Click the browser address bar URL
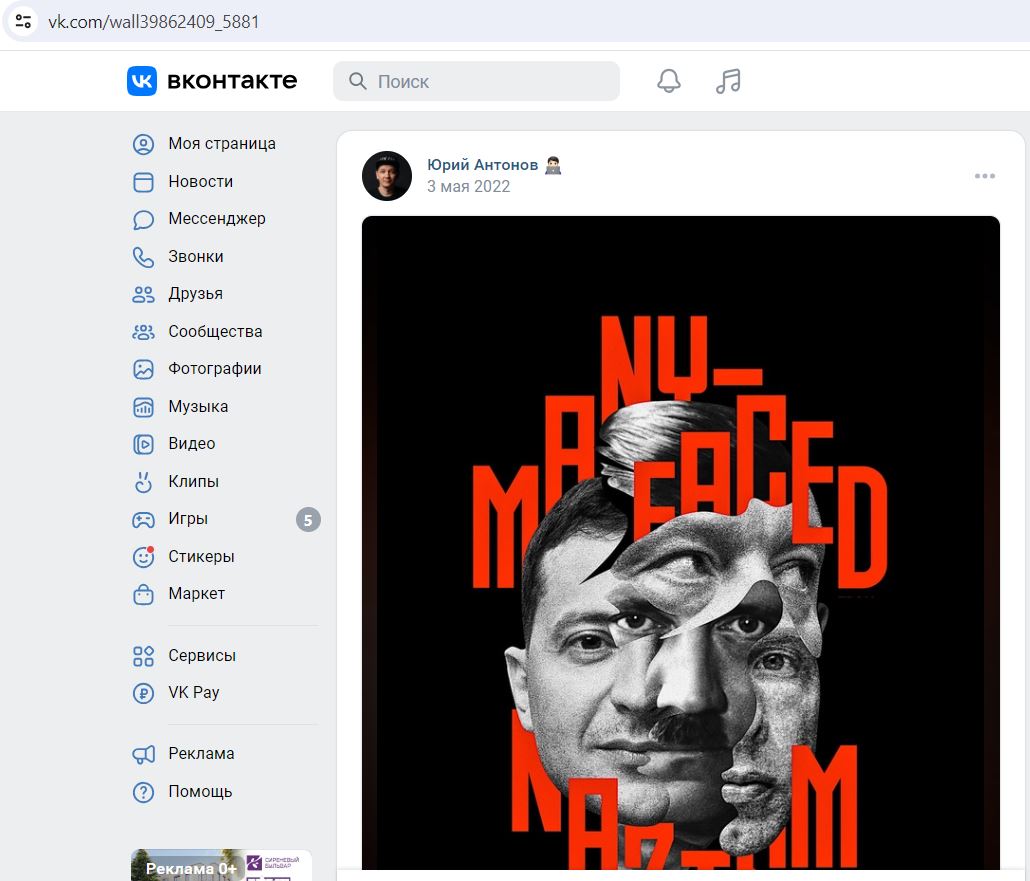Screen dimensions: 1030x881 (x=154, y=22)
